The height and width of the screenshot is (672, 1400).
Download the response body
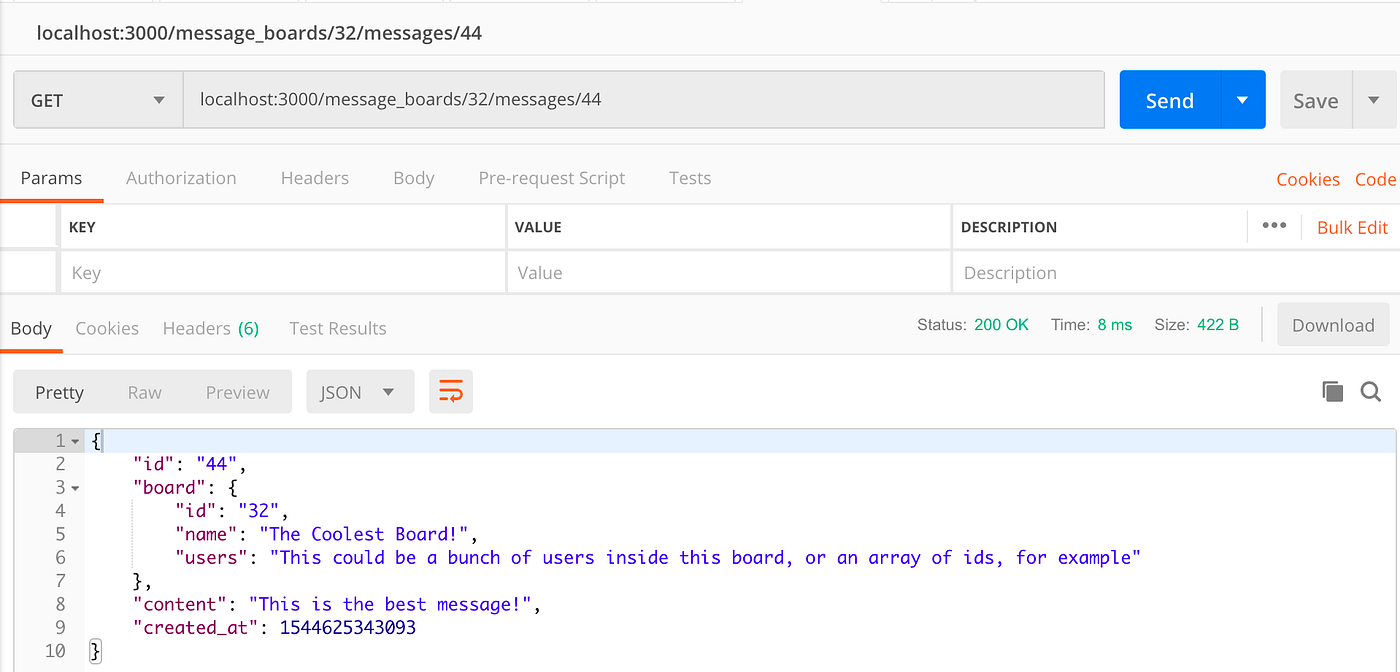click(x=1333, y=325)
